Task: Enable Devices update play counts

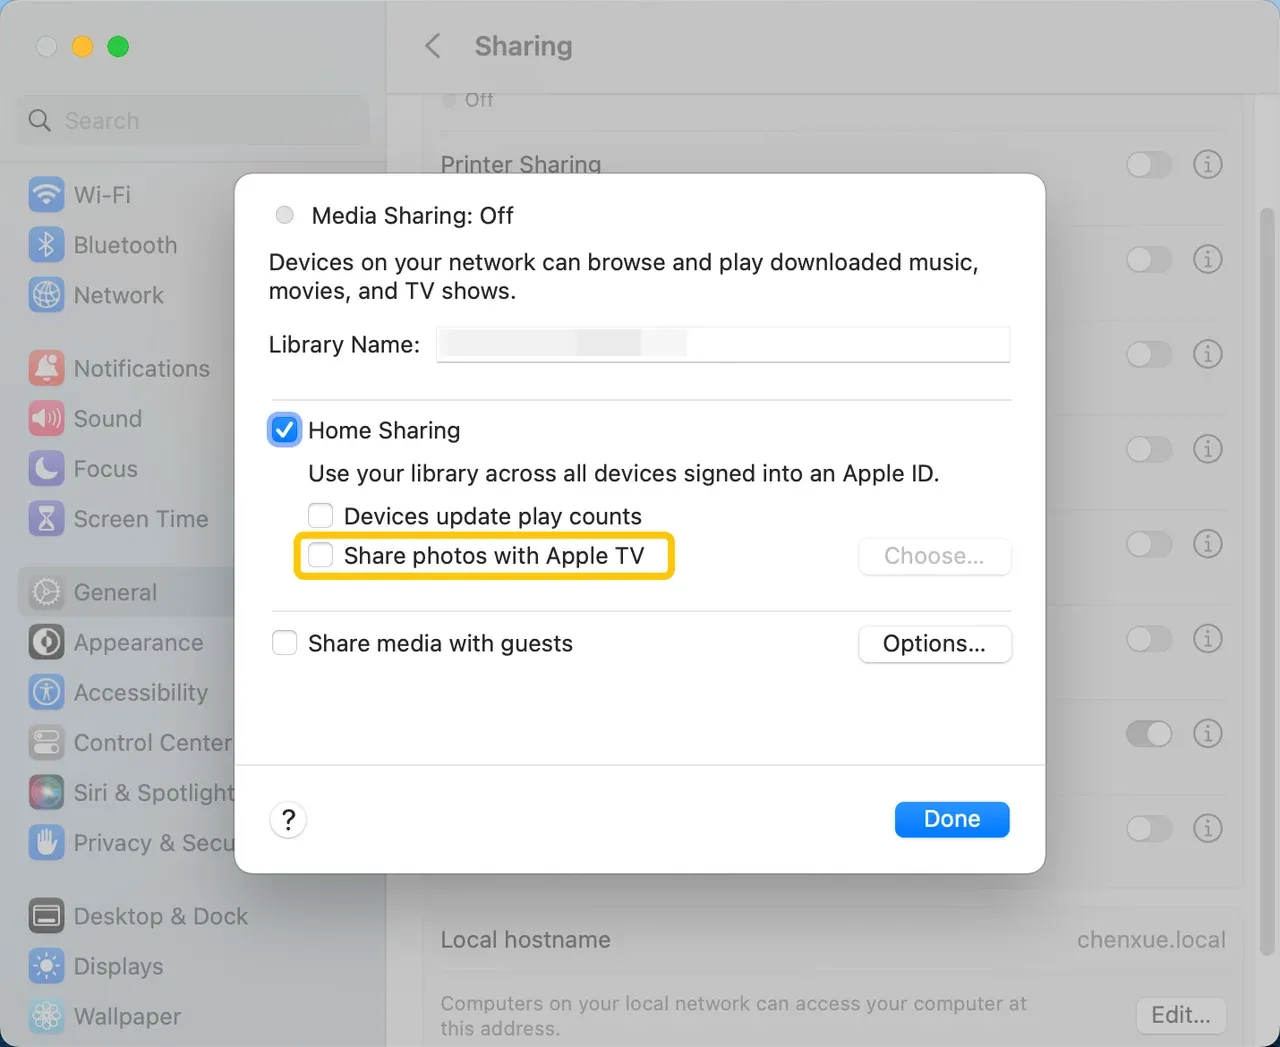Action: coord(320,516)
